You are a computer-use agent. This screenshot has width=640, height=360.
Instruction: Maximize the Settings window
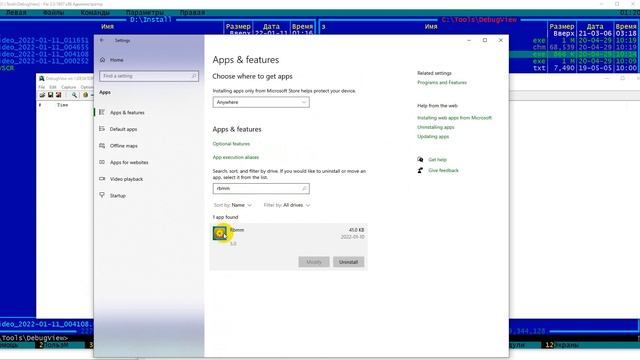point(485,40)
